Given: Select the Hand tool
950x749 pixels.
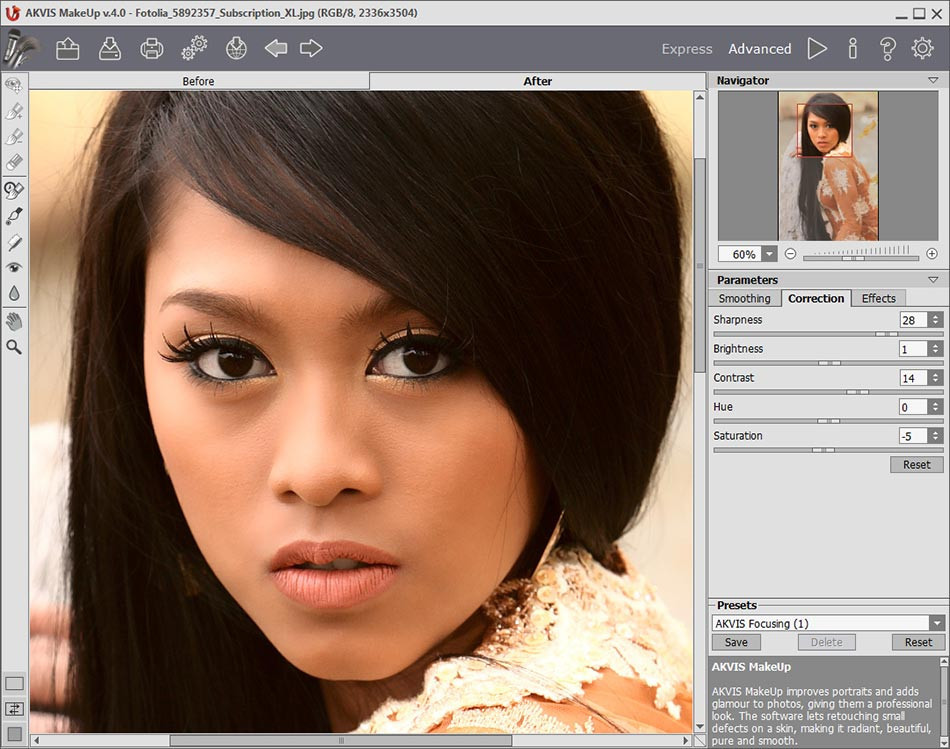Looking at the screenshot, I should [14, 321].
